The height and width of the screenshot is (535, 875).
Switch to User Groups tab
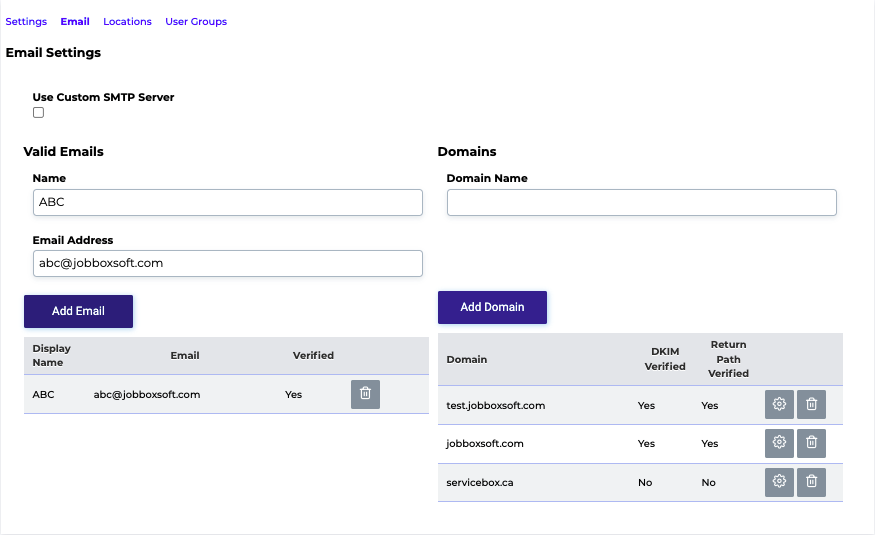click(x=196, y=22)
